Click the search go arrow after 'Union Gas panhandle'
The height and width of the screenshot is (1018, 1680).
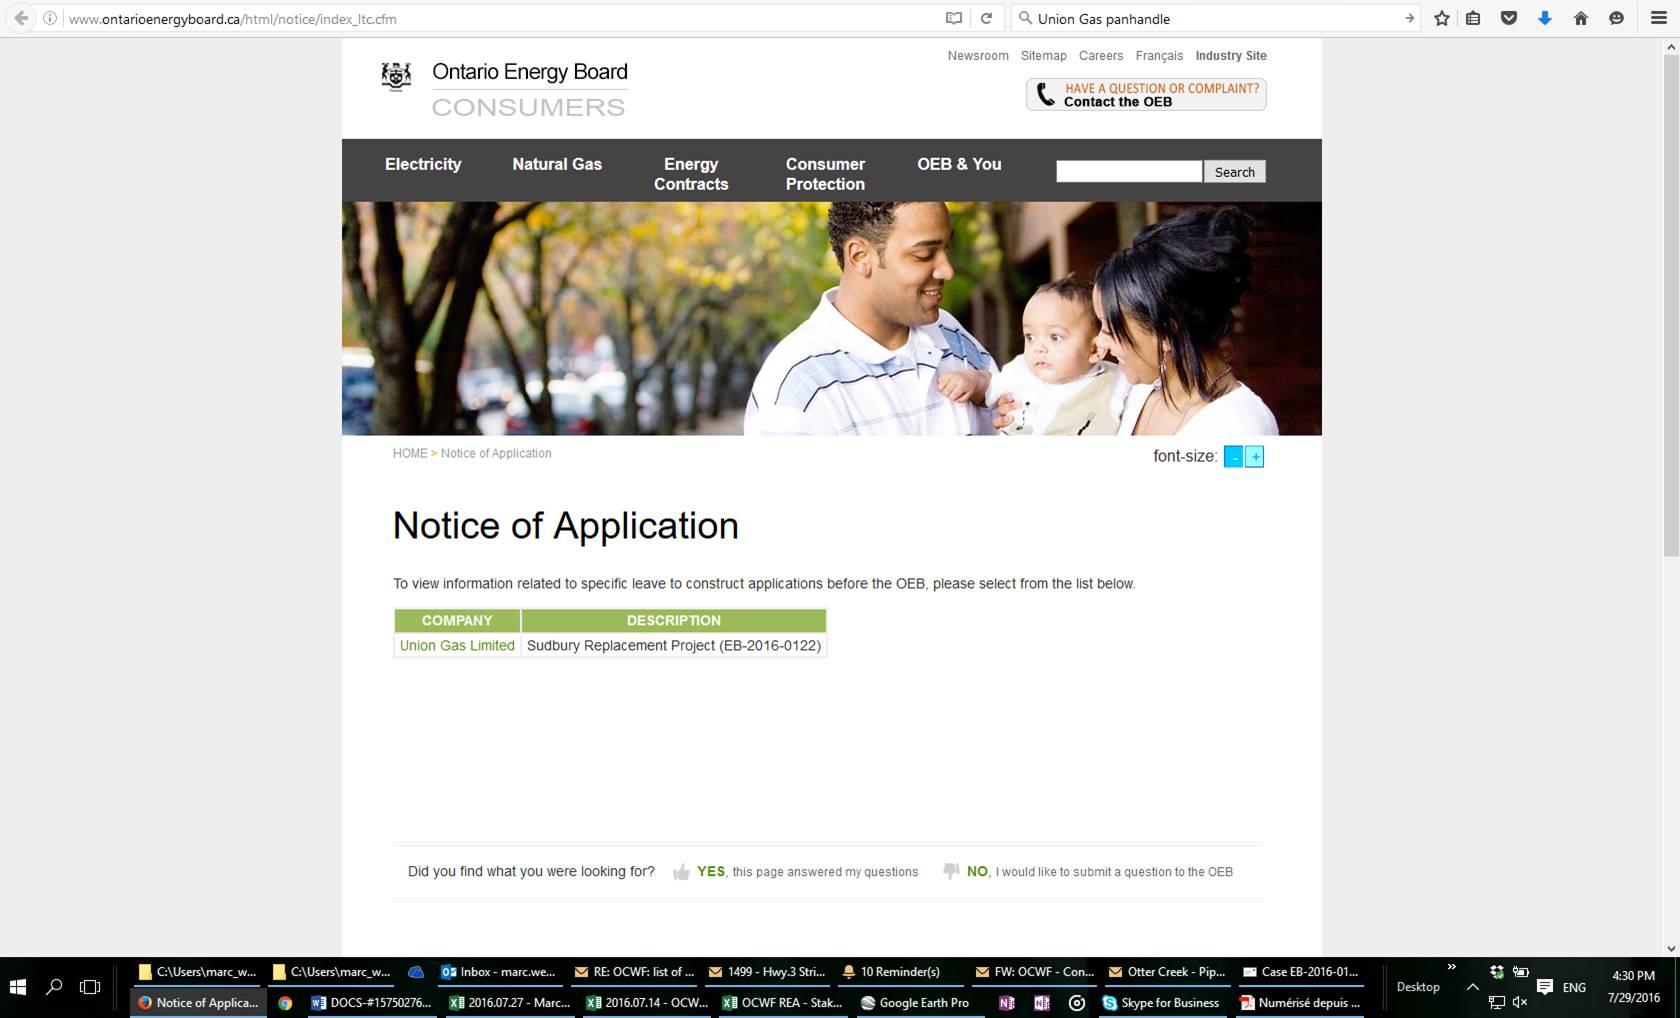[x=1409, y=18]
